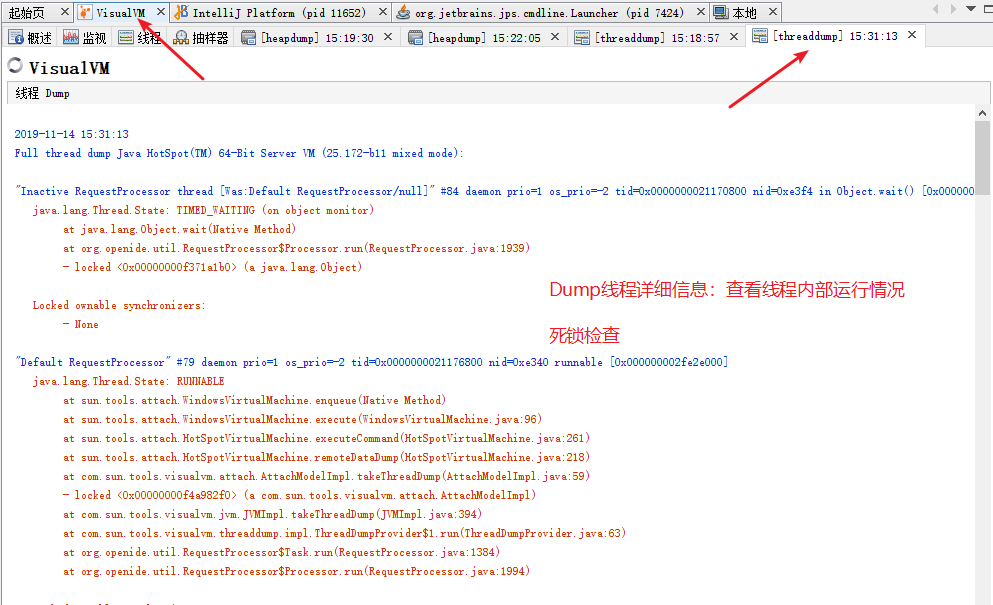
Task: Click the Java cup icon on the Launcher tab
Action: click(x=403, y=12)
